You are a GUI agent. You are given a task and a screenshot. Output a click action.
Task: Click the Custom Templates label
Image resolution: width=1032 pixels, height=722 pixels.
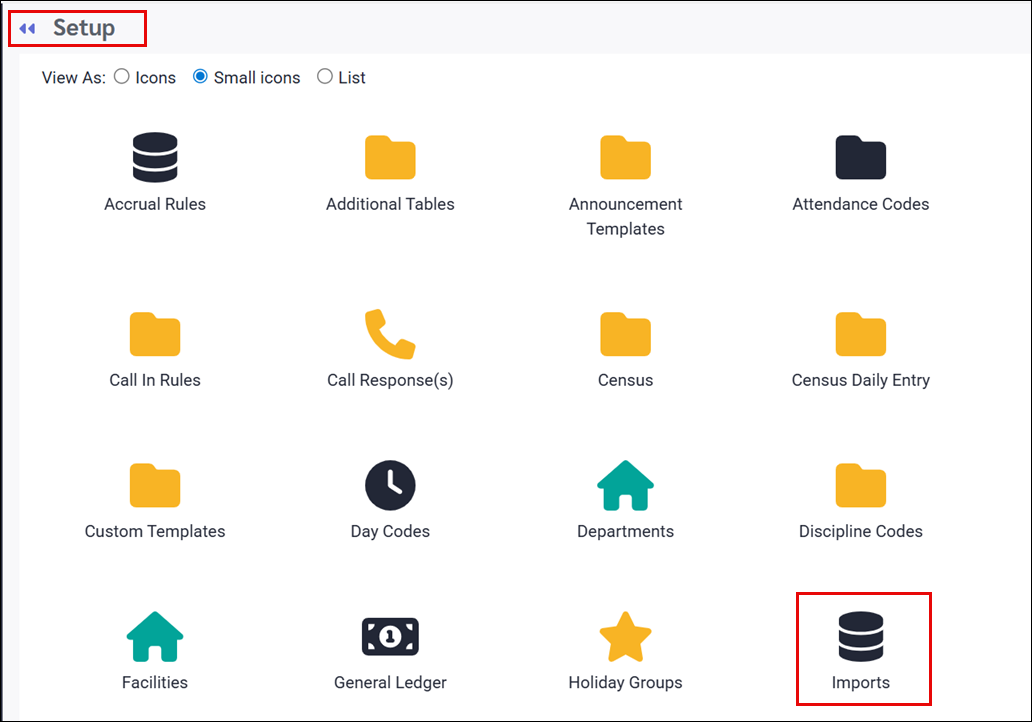pyautogui.click(x=155, y=531)
